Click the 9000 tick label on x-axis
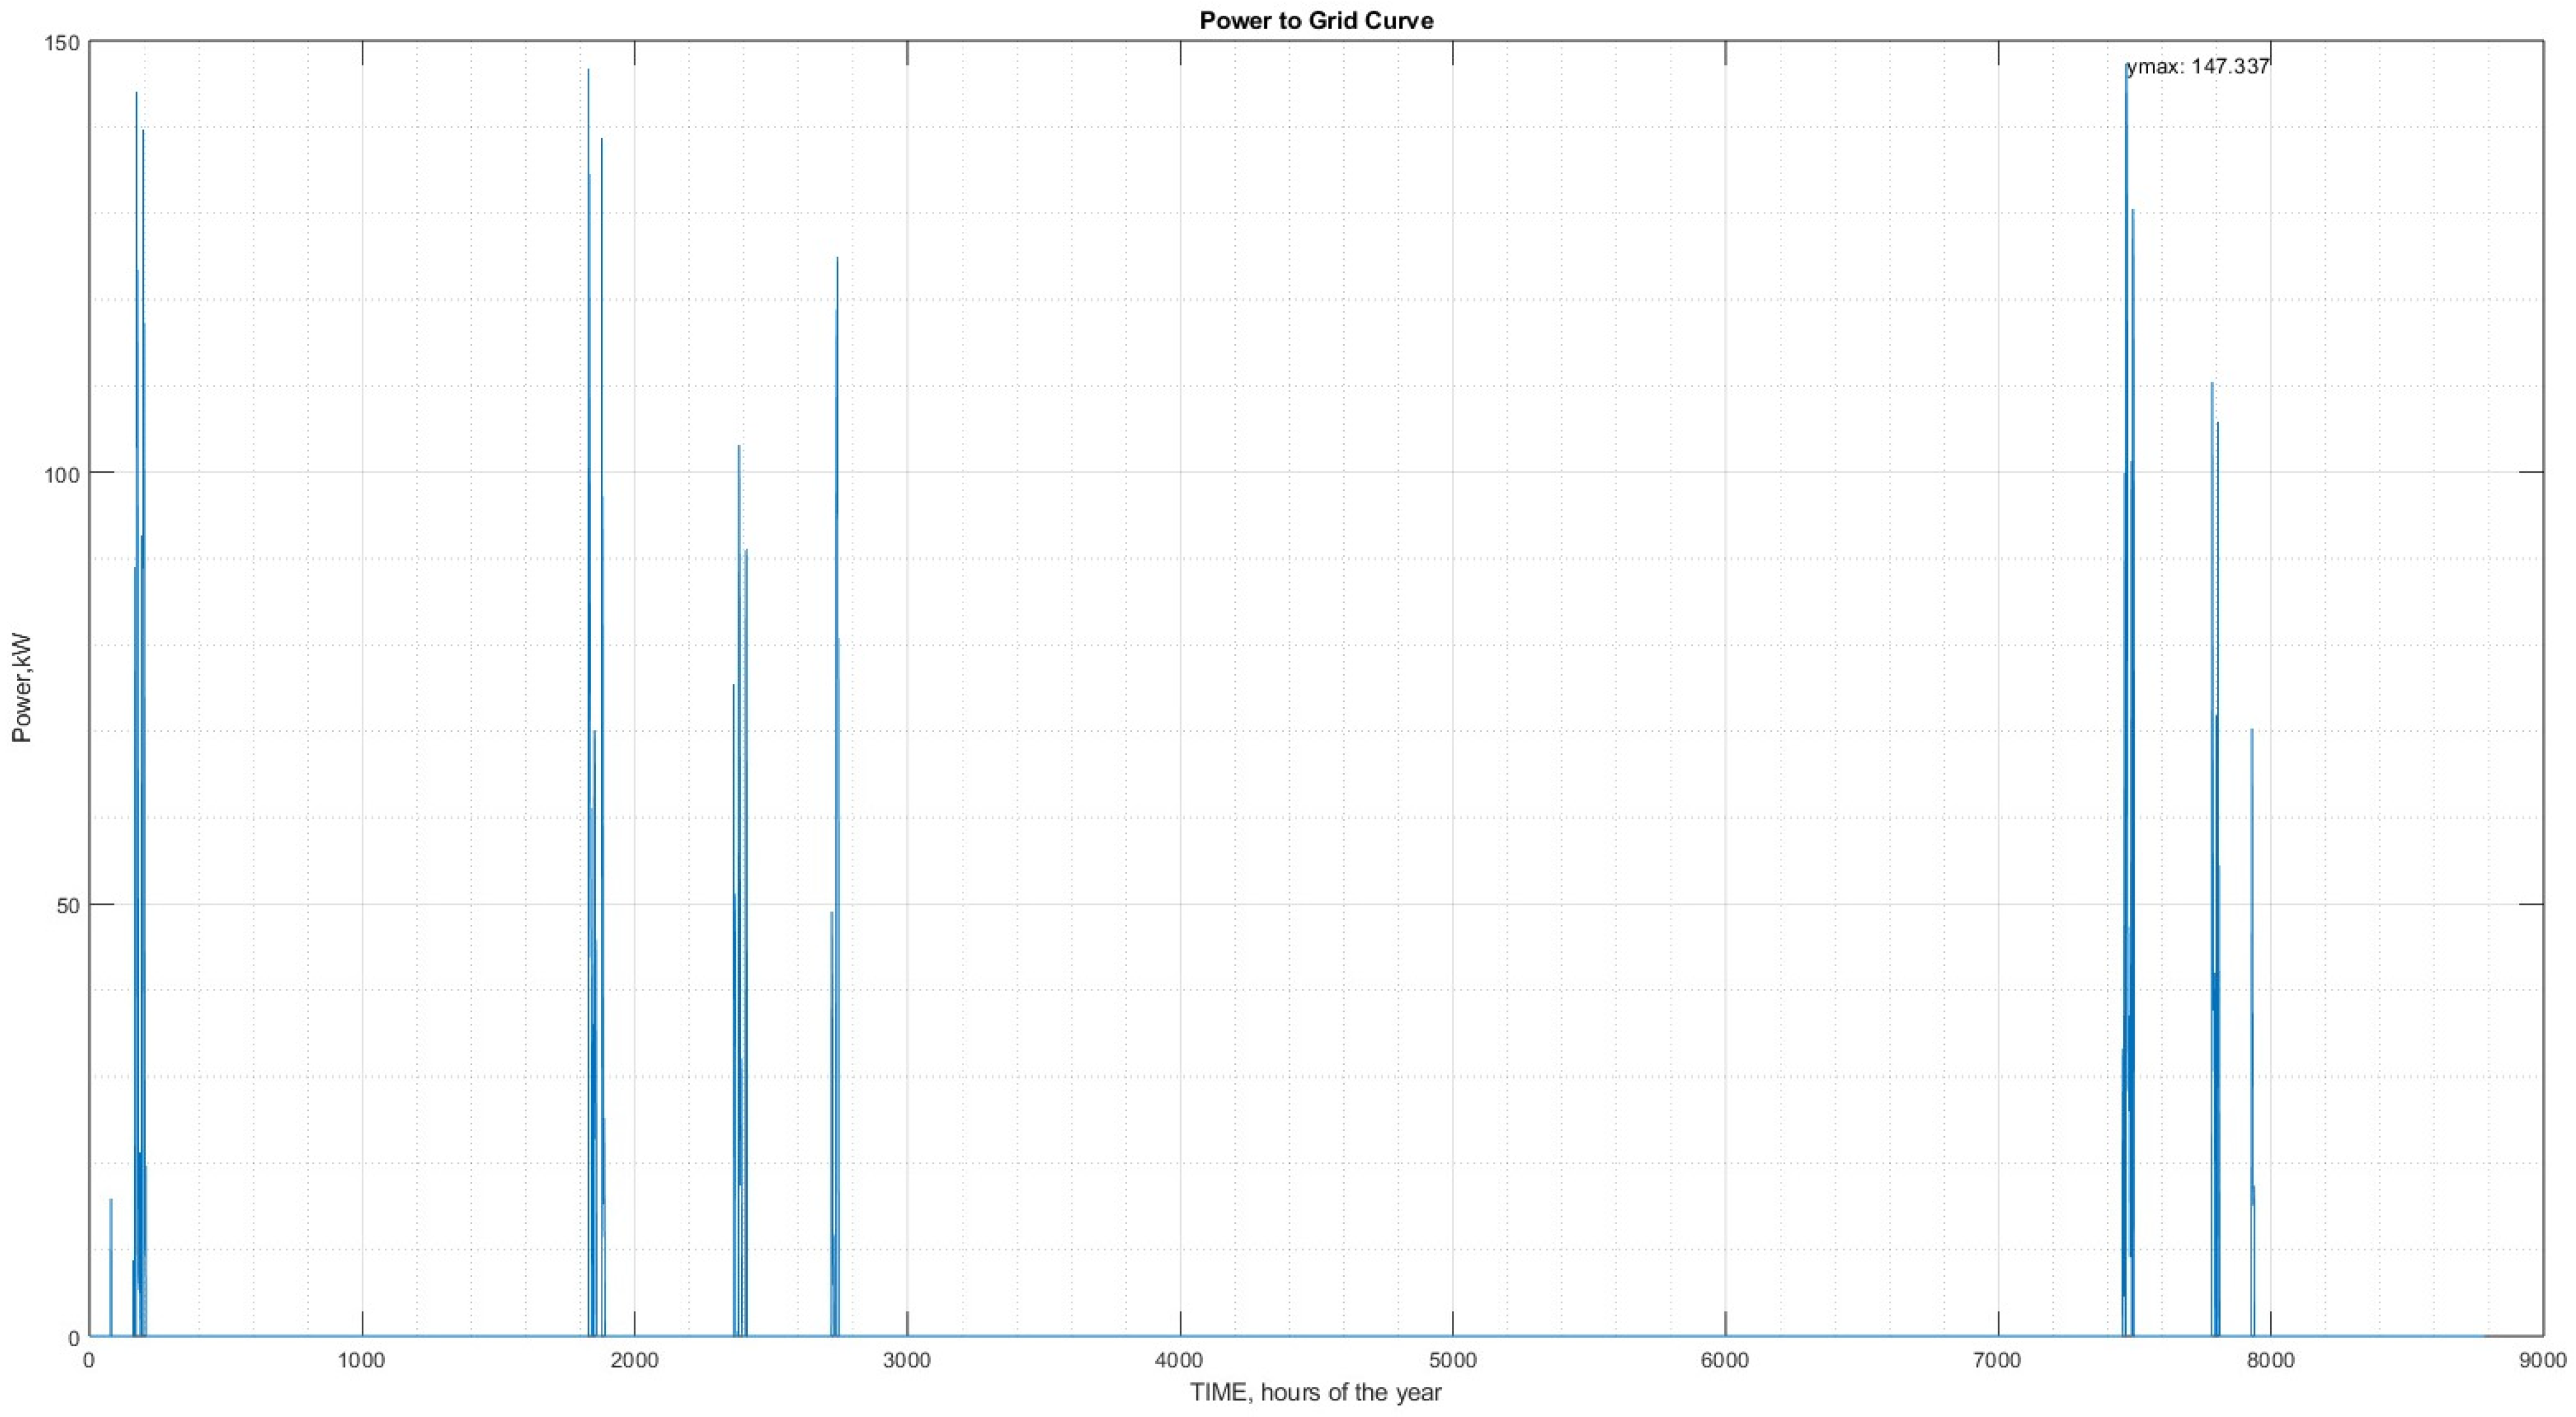This screenshot has height=1417, width=2576. [x=2543, y=1360]
